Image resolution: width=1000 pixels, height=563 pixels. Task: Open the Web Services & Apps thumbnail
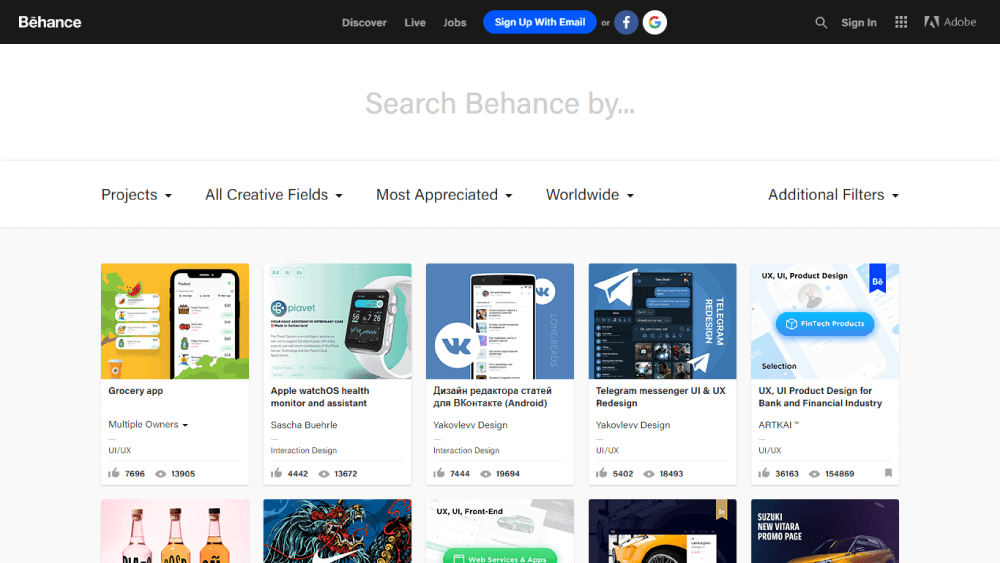[x=500, y=531]
